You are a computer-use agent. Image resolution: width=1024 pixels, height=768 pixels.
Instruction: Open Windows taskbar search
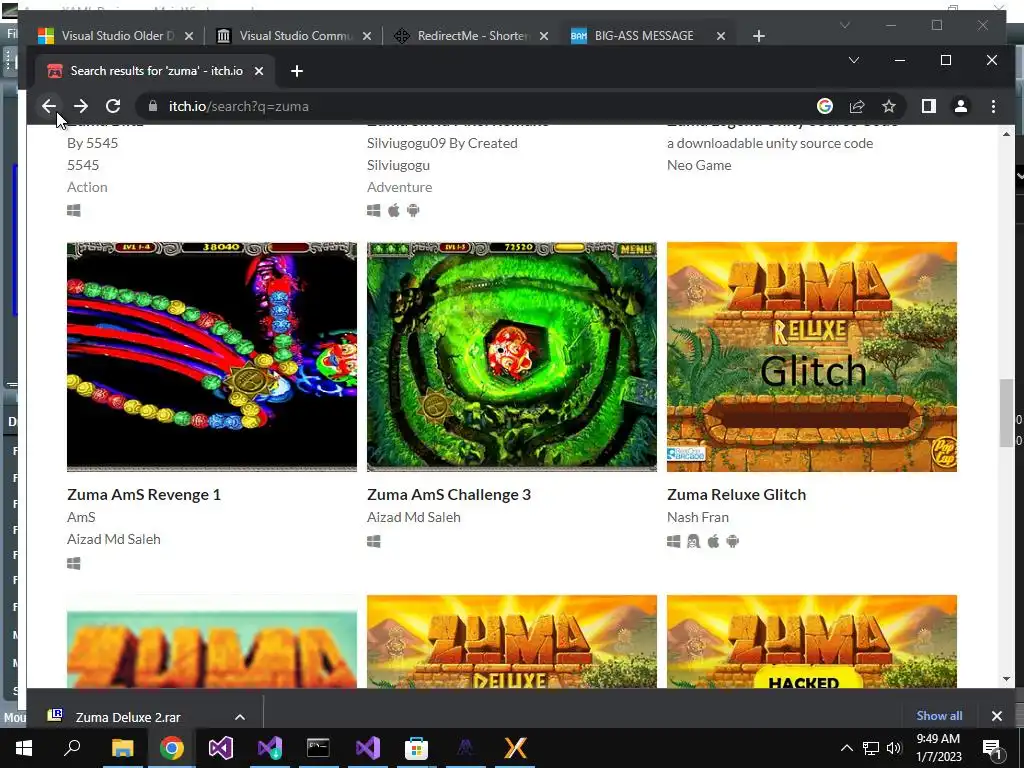pos(72,748)
